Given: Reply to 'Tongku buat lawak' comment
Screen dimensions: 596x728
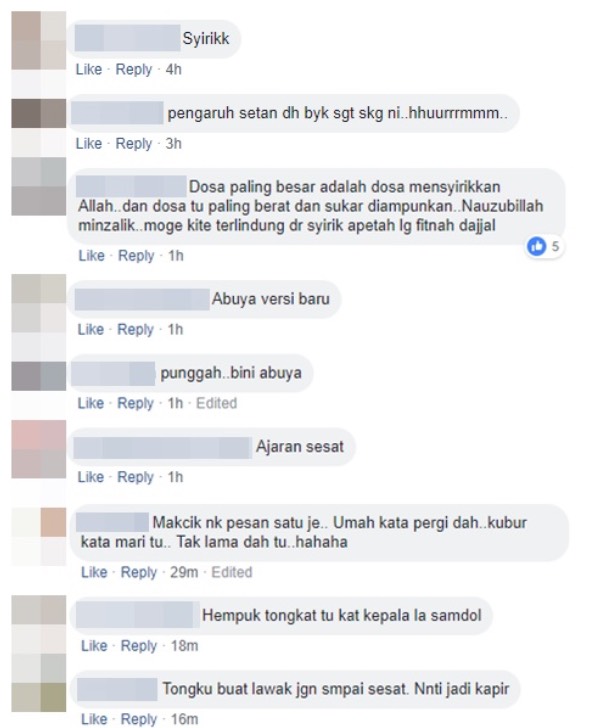Looking at the screenshot, I should tap(139, 719).
